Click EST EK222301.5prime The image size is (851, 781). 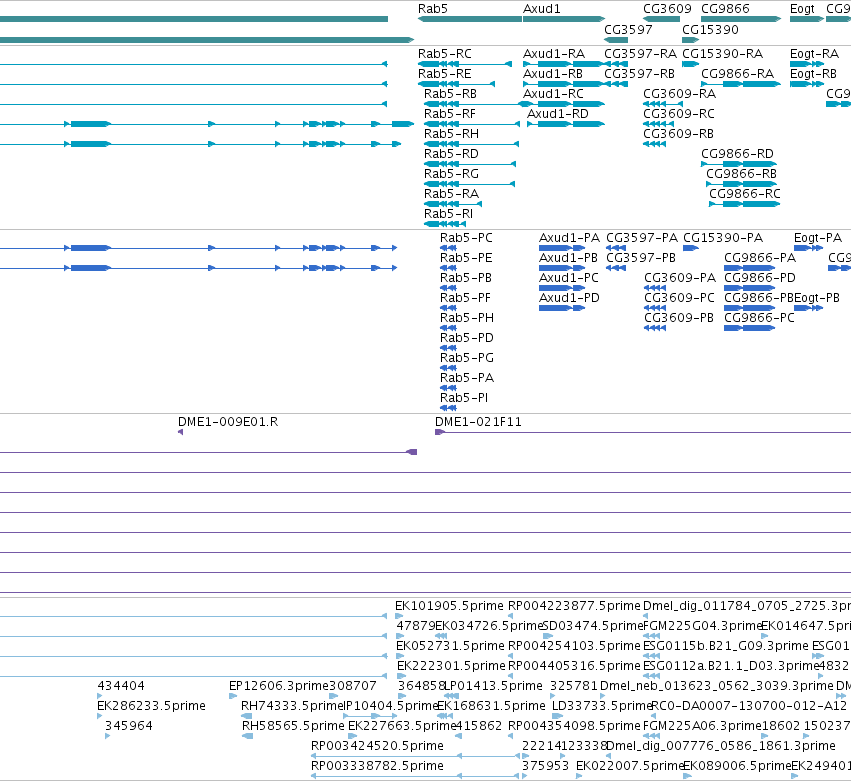point(451,666)
